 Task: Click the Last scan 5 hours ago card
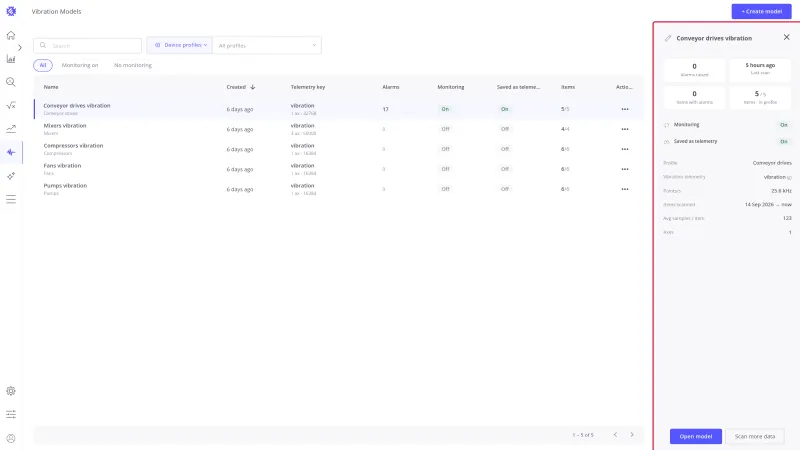click(x=760, y=70)
